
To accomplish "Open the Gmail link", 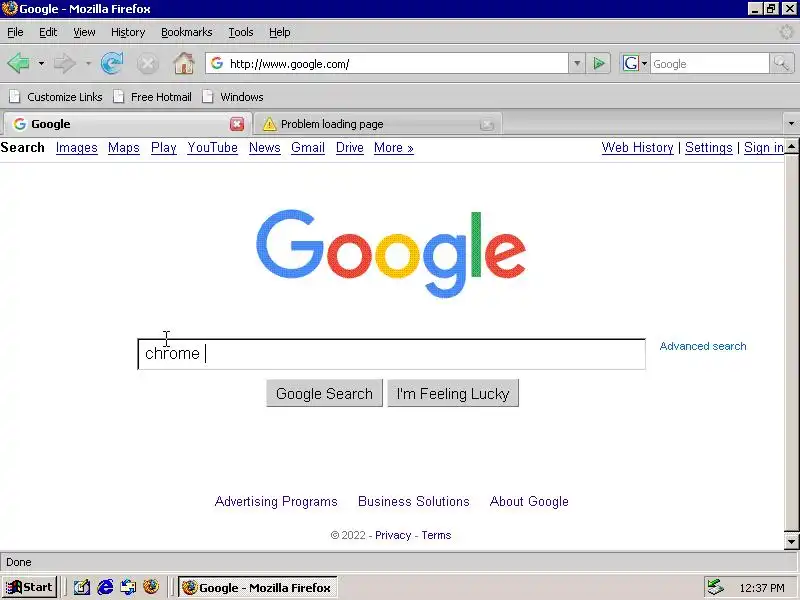I will click(308, 148).
